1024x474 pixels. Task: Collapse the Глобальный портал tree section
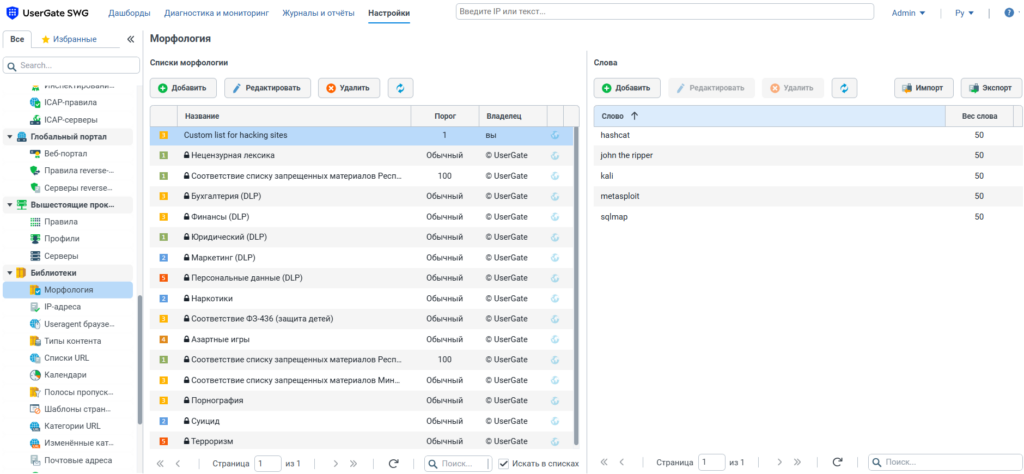(10, 136)
